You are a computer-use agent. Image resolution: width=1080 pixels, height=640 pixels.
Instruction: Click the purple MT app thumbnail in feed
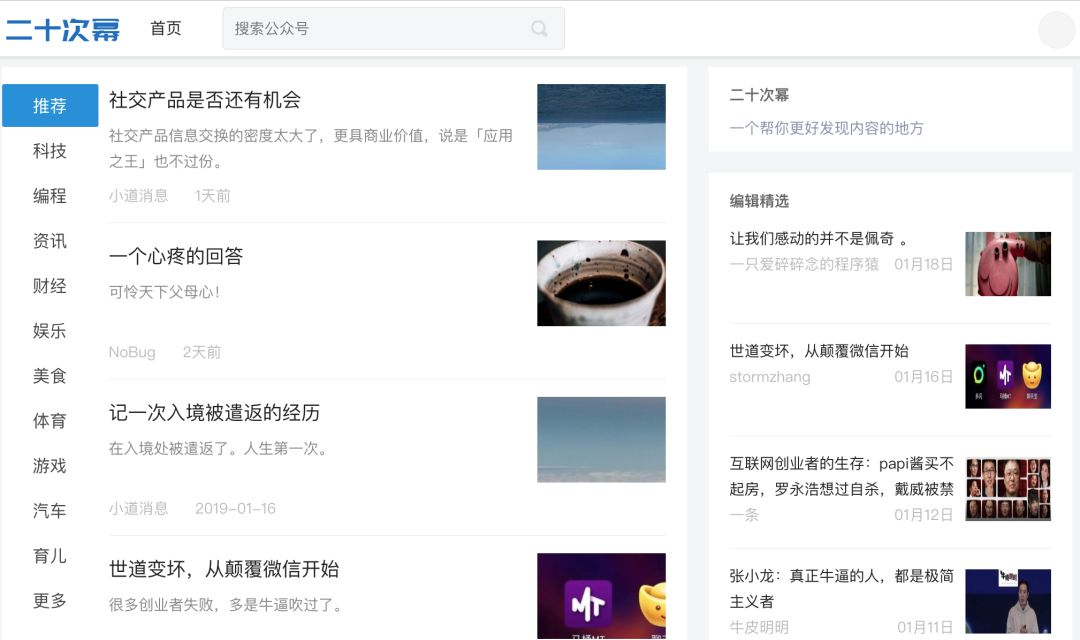coord(601,596)
